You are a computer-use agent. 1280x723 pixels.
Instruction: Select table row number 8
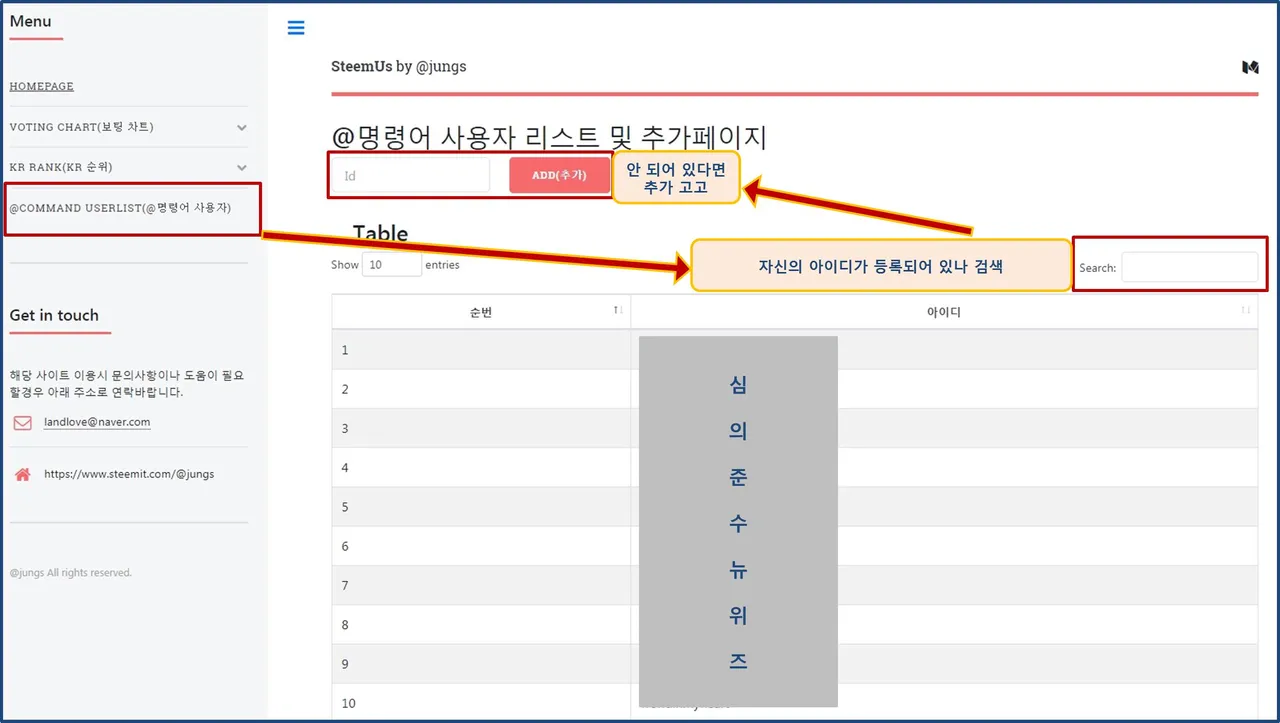pos(795,624)
